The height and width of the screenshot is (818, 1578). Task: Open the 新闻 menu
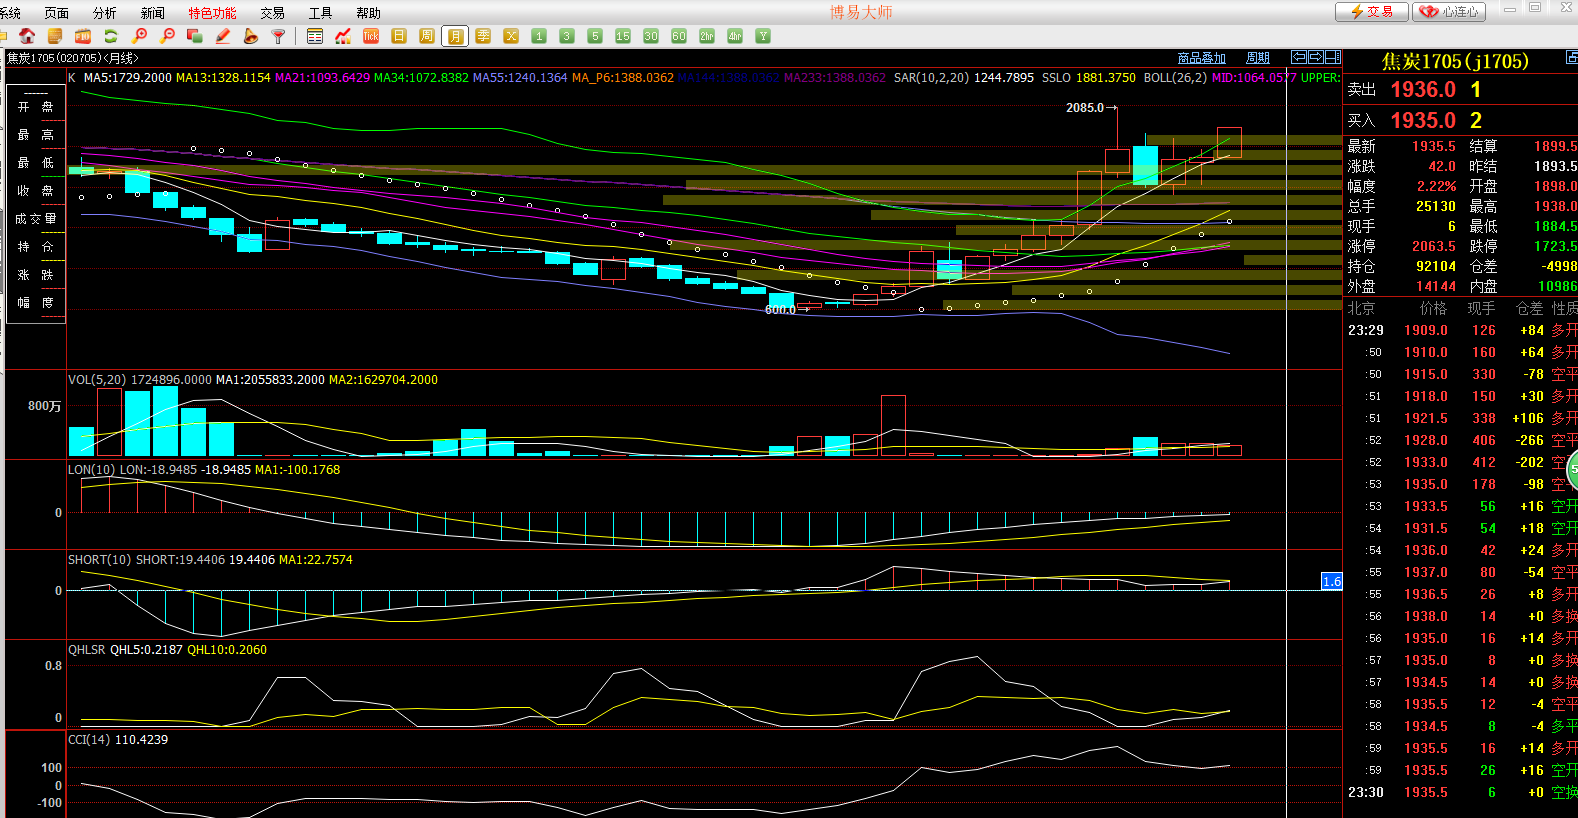point(152,13)
